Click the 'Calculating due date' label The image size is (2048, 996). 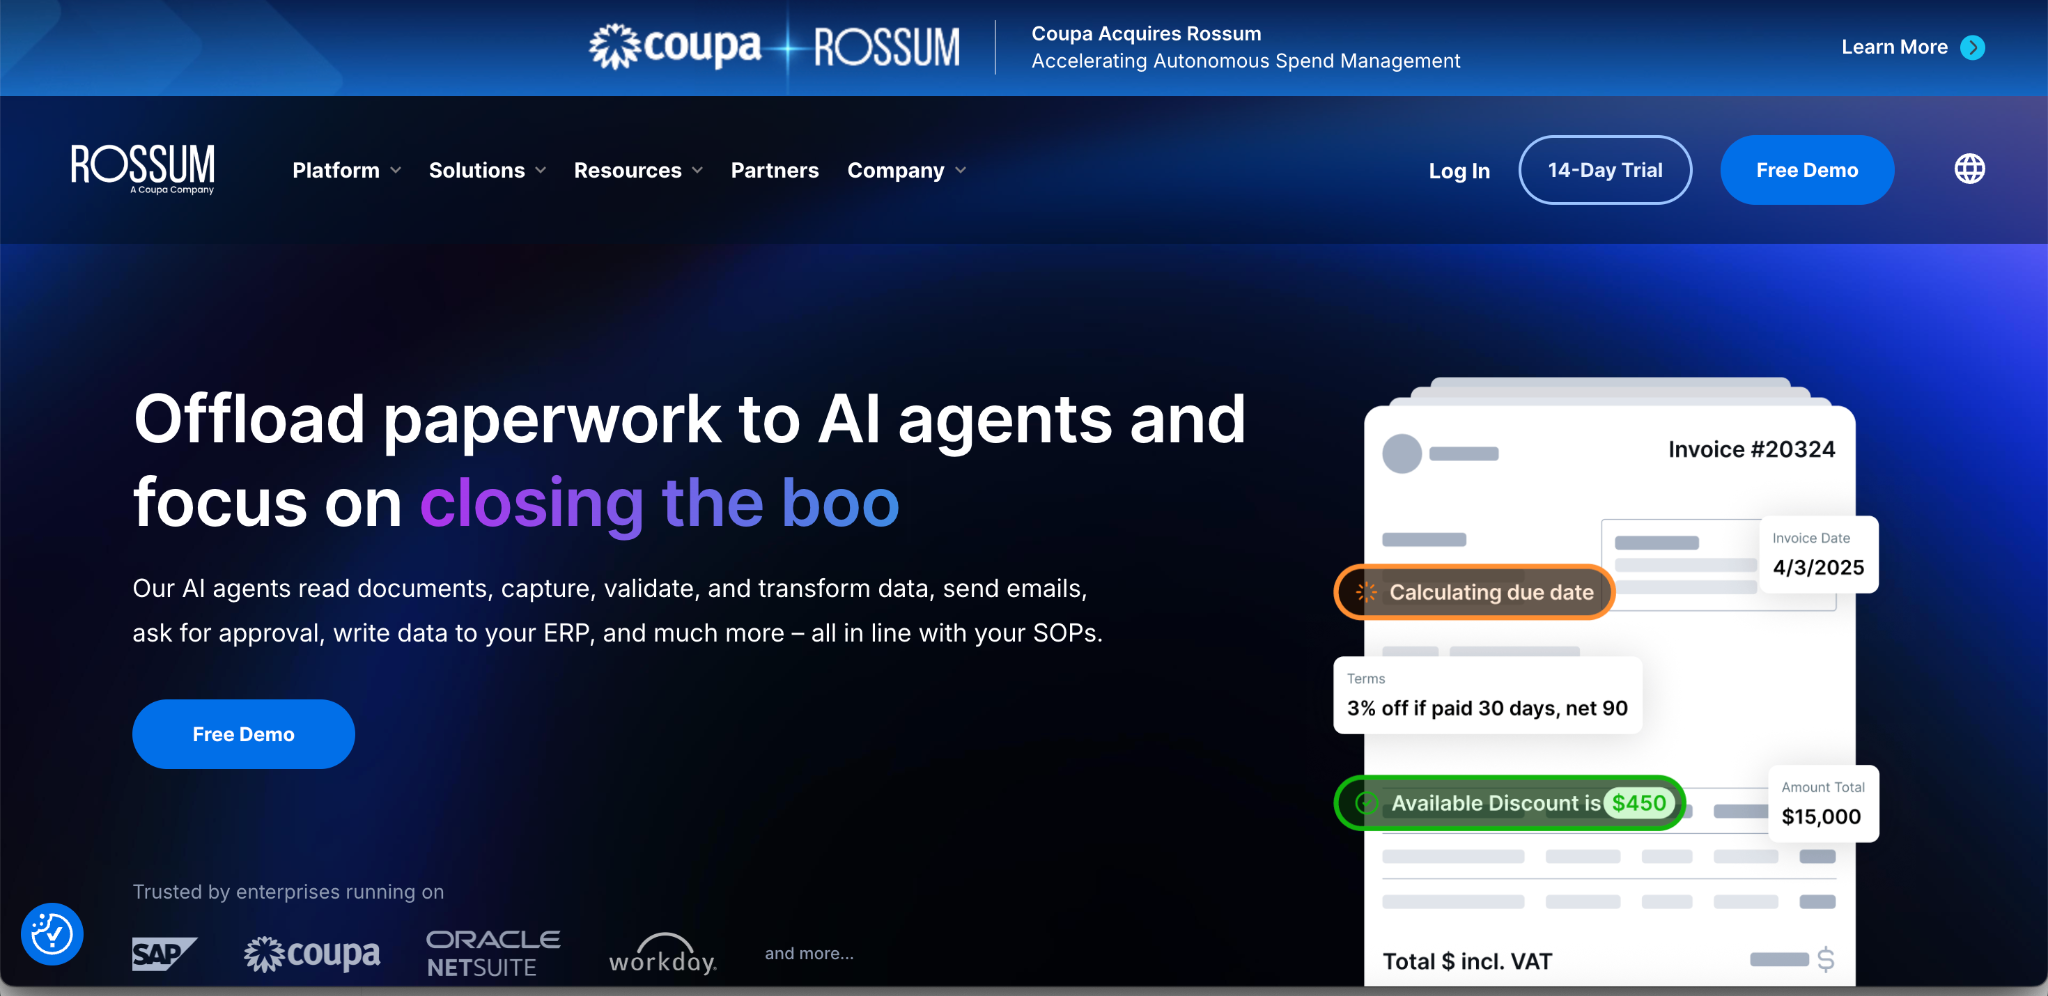(1491, 592)
